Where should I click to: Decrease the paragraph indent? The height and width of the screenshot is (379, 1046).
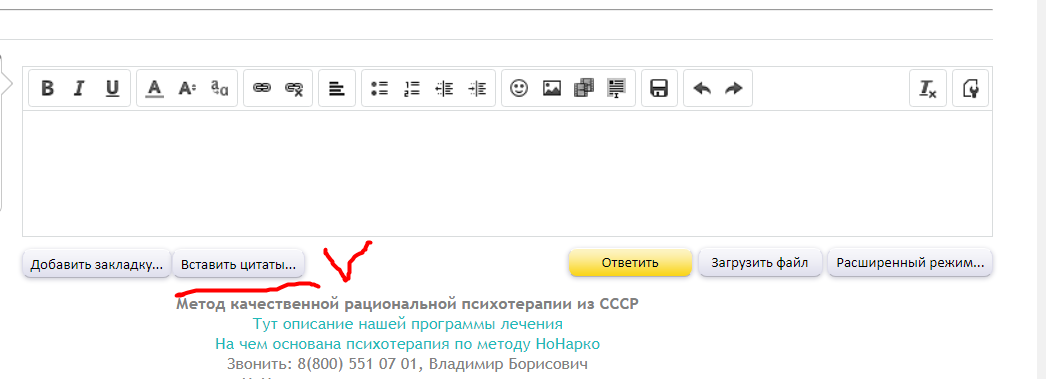tap(444, 88)
